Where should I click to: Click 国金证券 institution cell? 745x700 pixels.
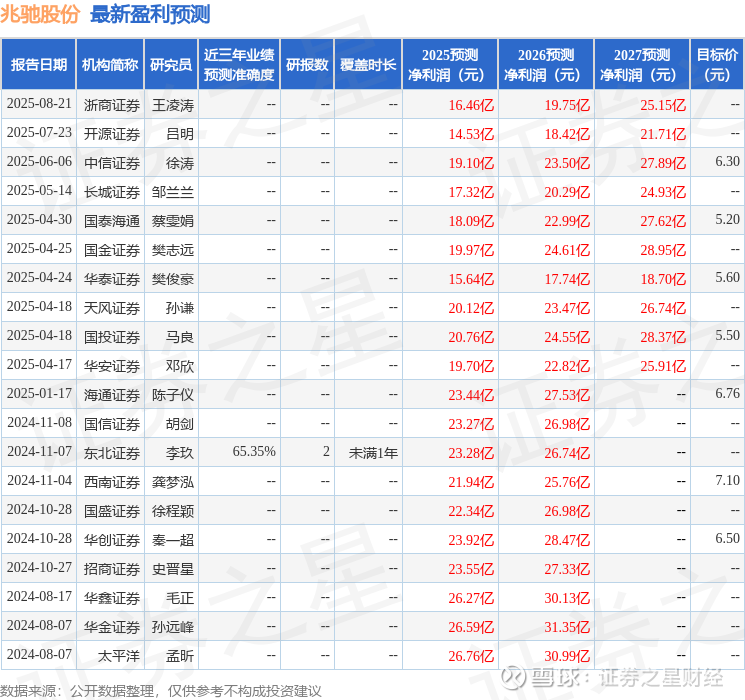tap(112, 250)
